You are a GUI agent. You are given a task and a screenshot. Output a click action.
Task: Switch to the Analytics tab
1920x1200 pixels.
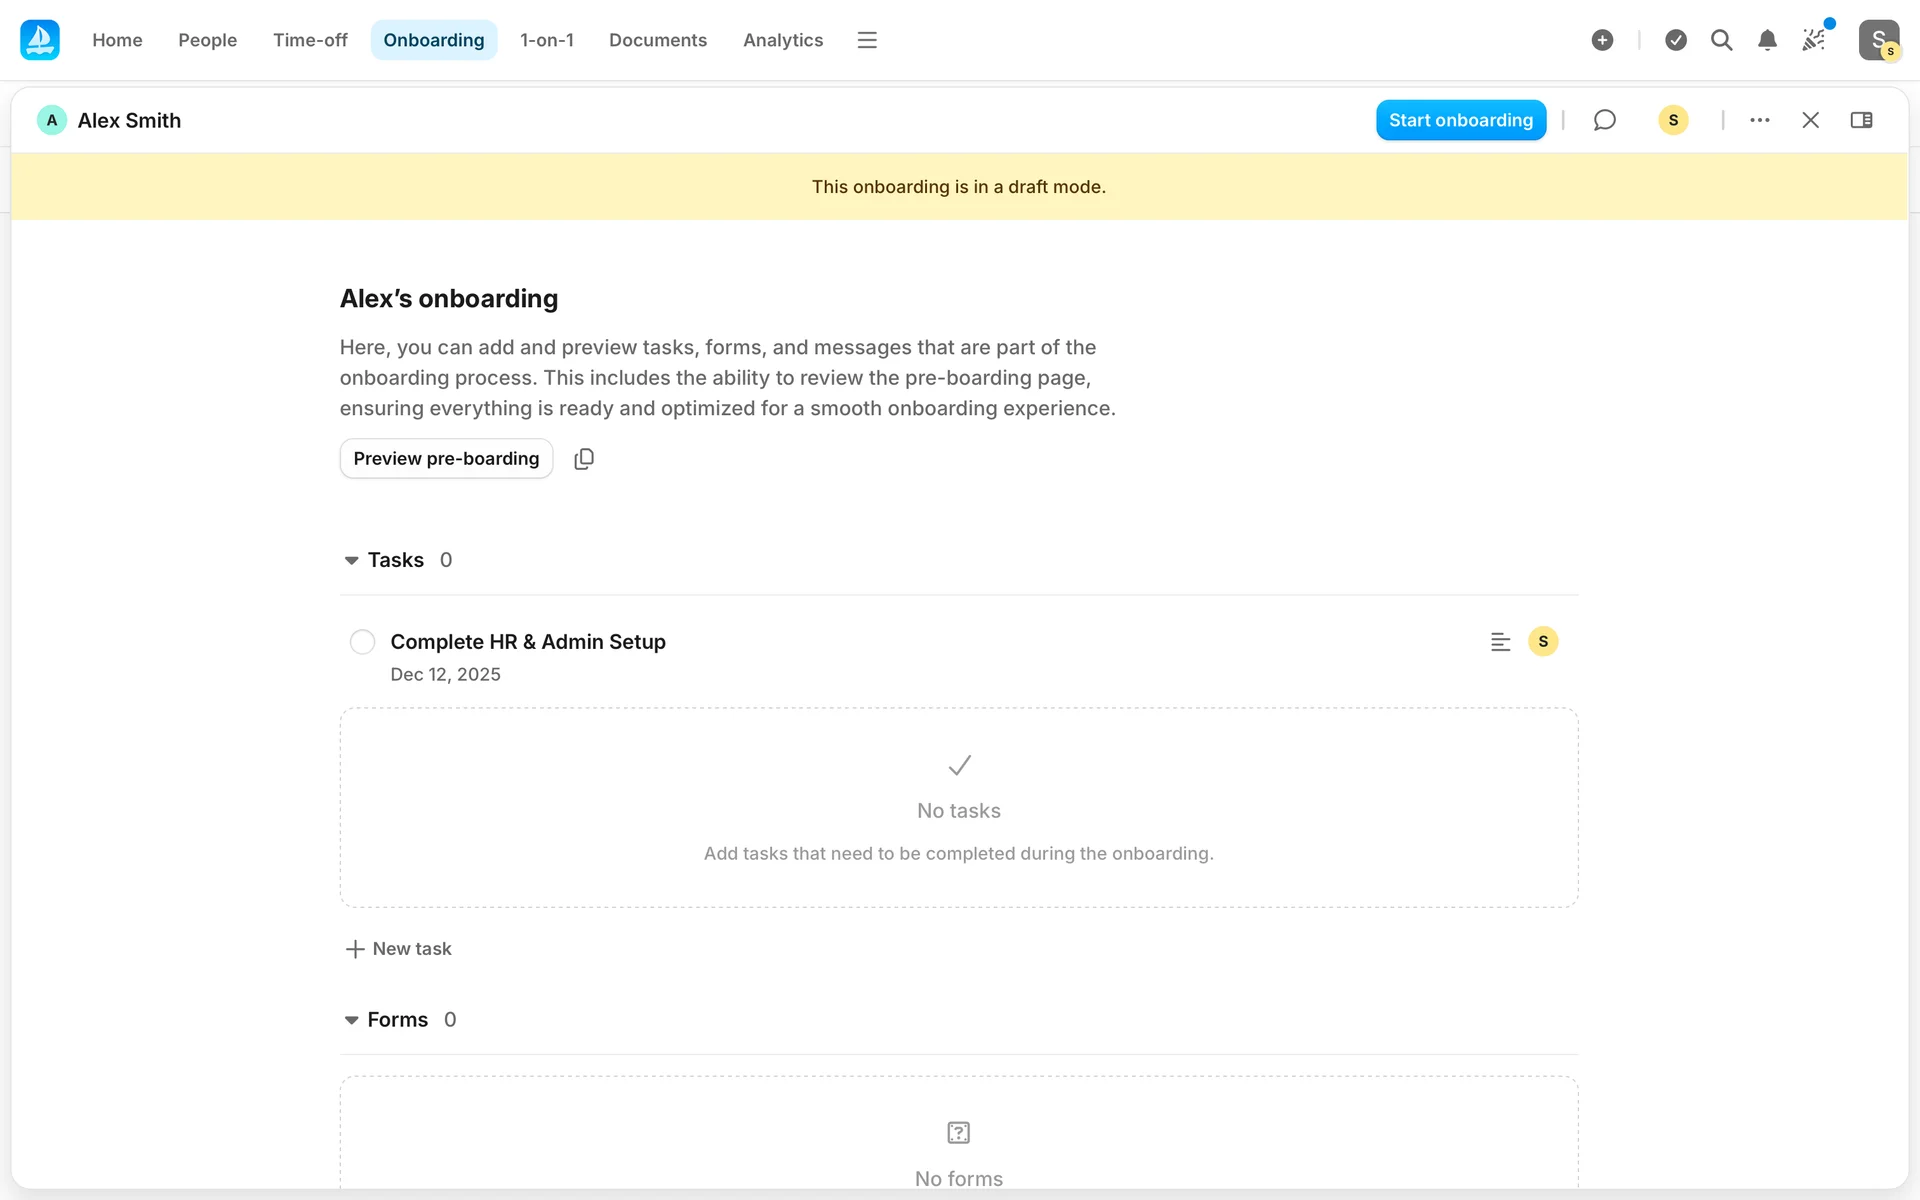pyautogui.click(x=782, y=40)
